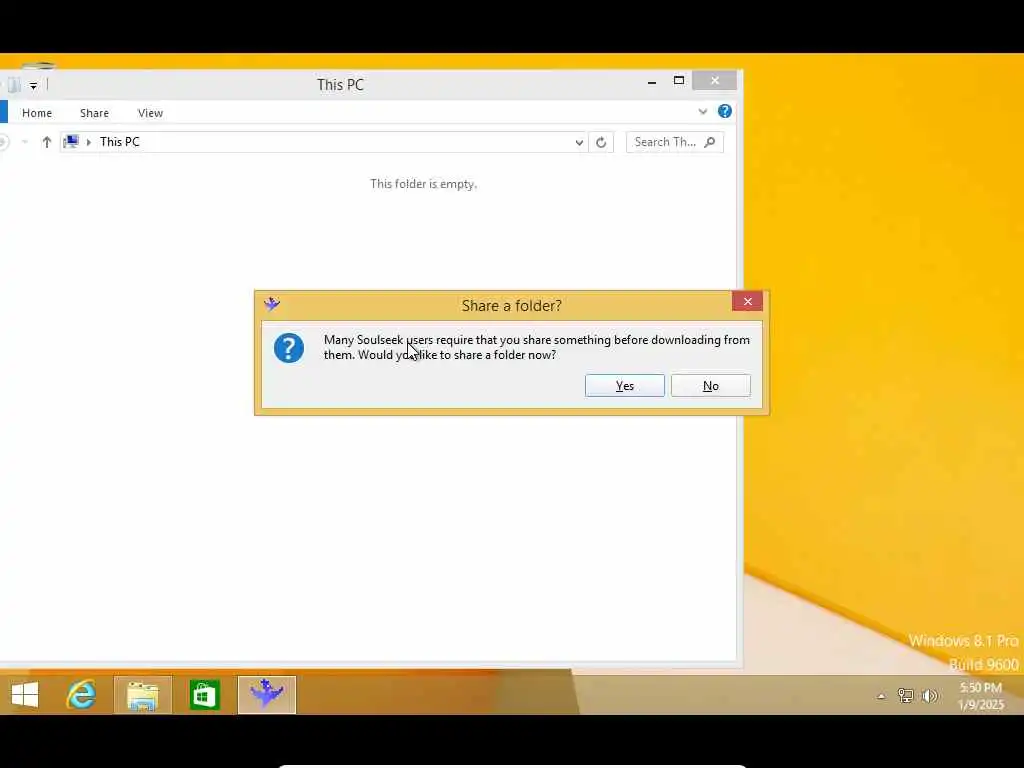Image resolution: width=1024 pixels, height=768 pixels.
Task: Click No in Share a folder dialog
Action: pyautogui.click(x=711, y=385)
